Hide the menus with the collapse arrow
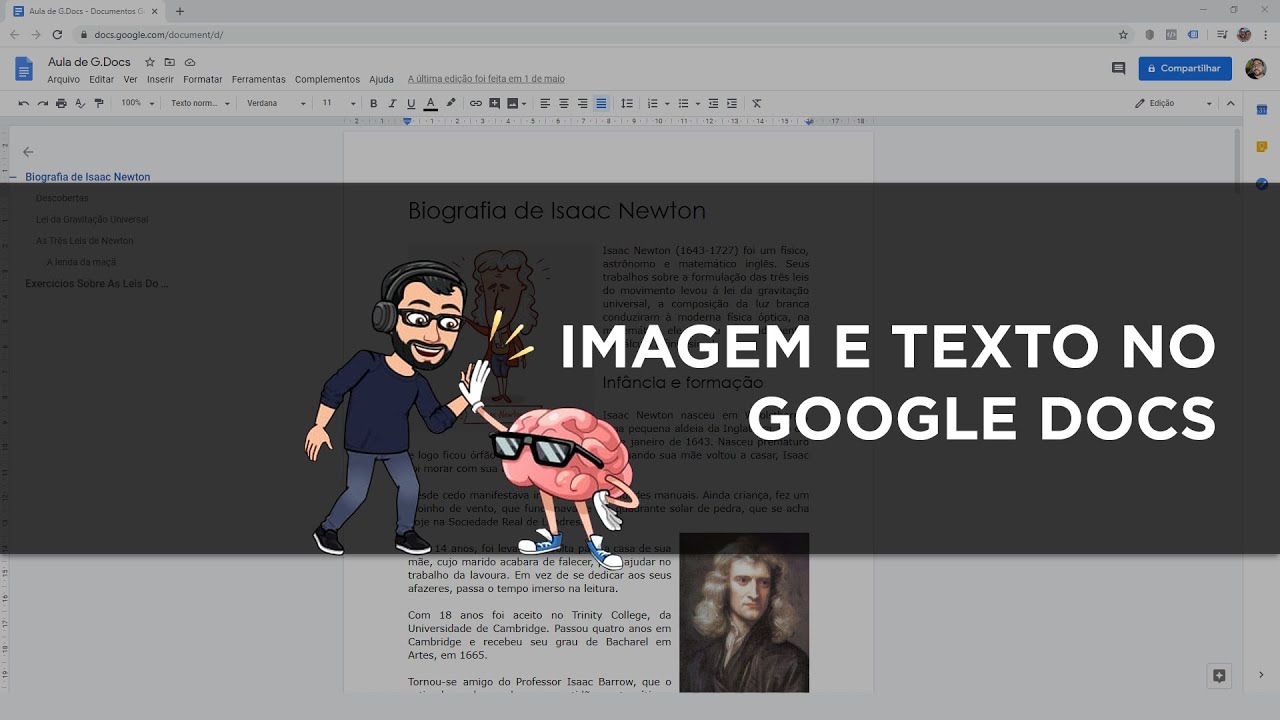This screenshot has height=720, width=1280. point(1231,103)
